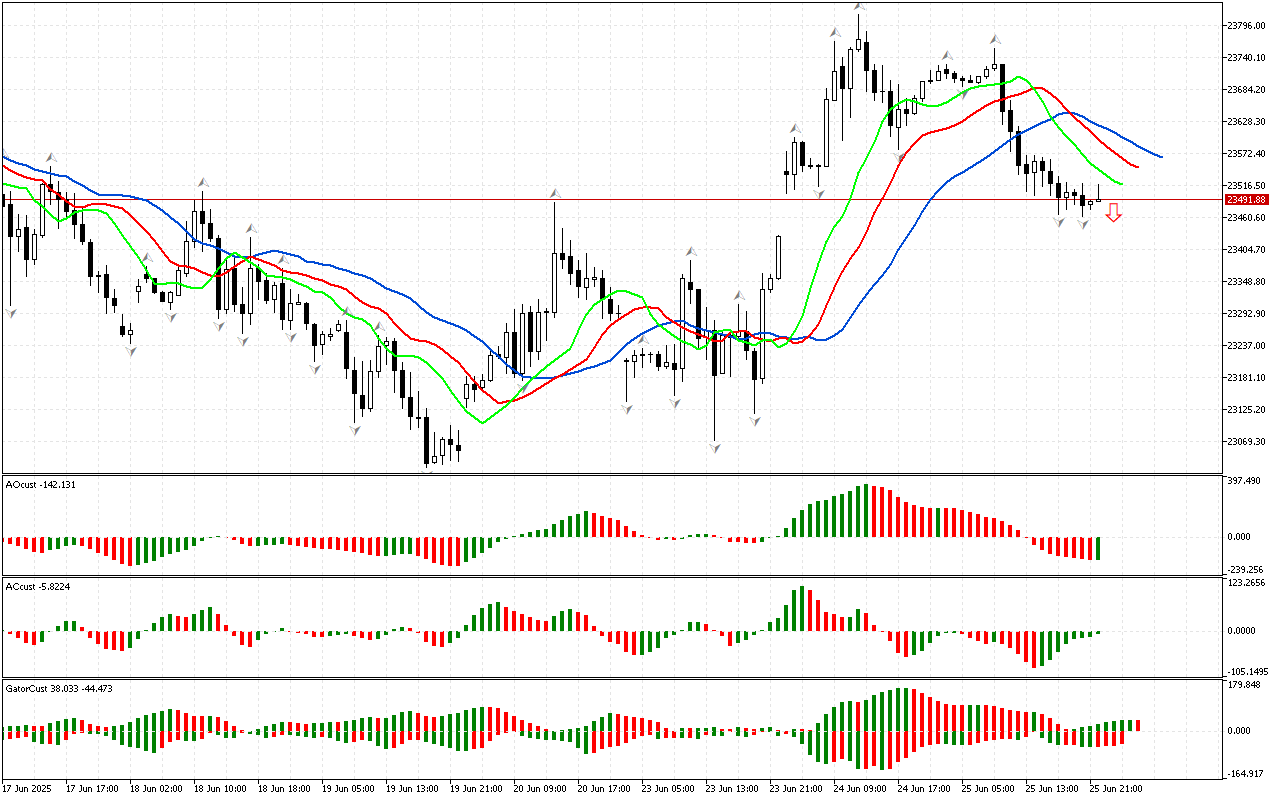This screenshot has width=1280, height=800.
Task: Click the up fractal above the 20 Jun 09:00 spike
Action: [554, 193]
